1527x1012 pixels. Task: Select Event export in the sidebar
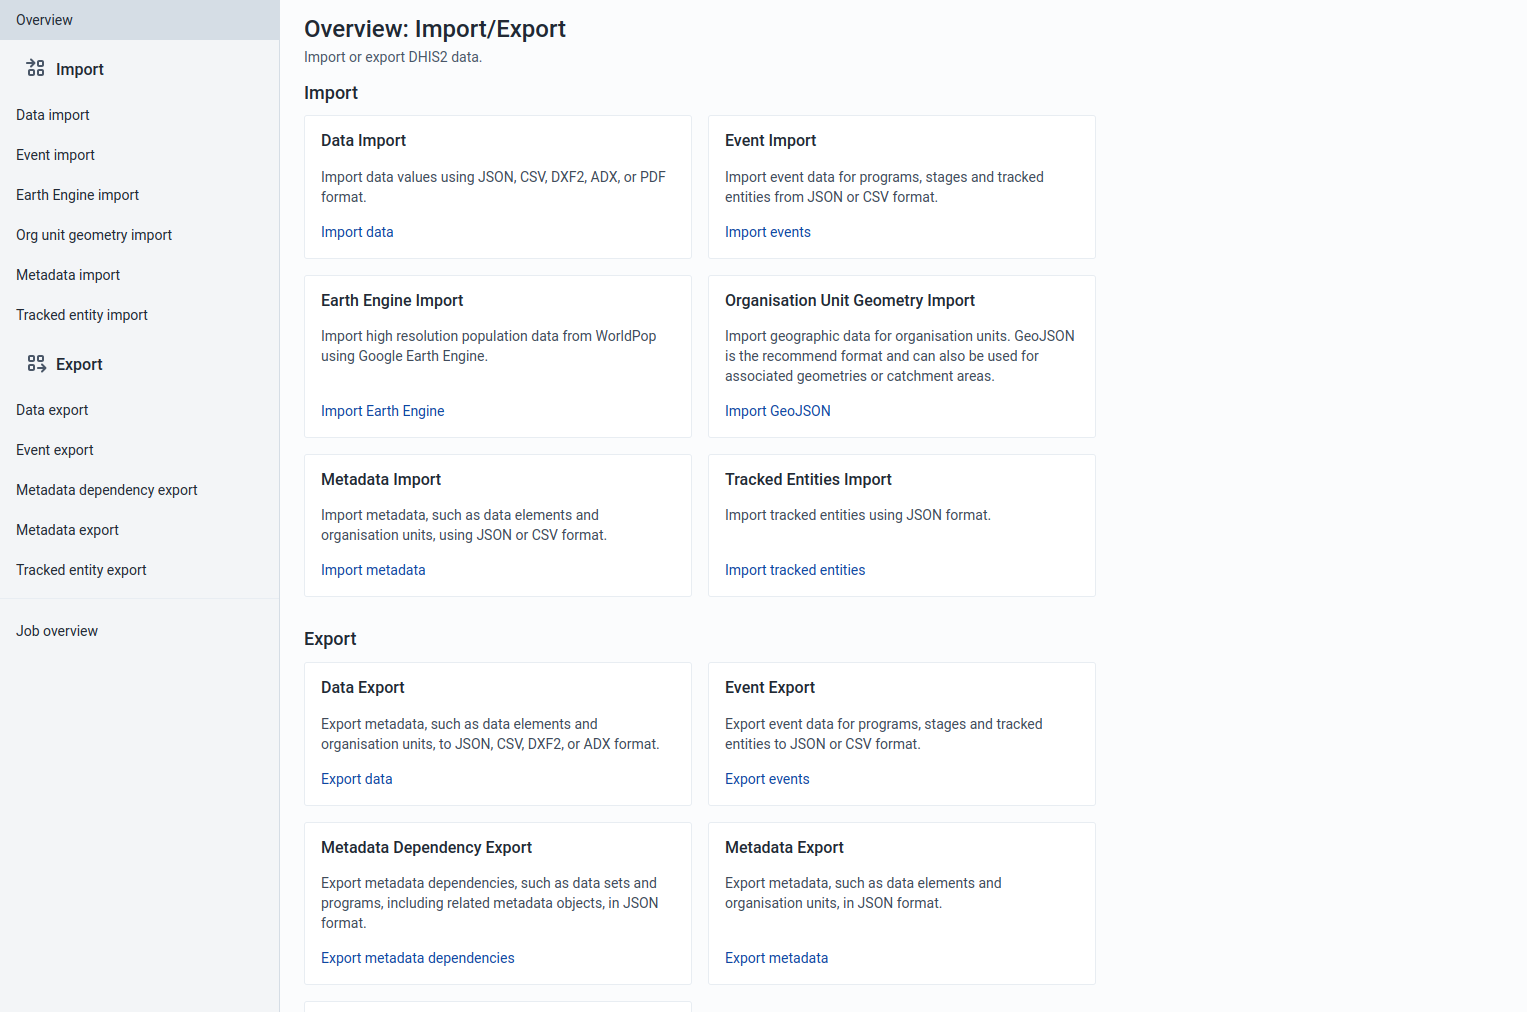pos(55,450)
